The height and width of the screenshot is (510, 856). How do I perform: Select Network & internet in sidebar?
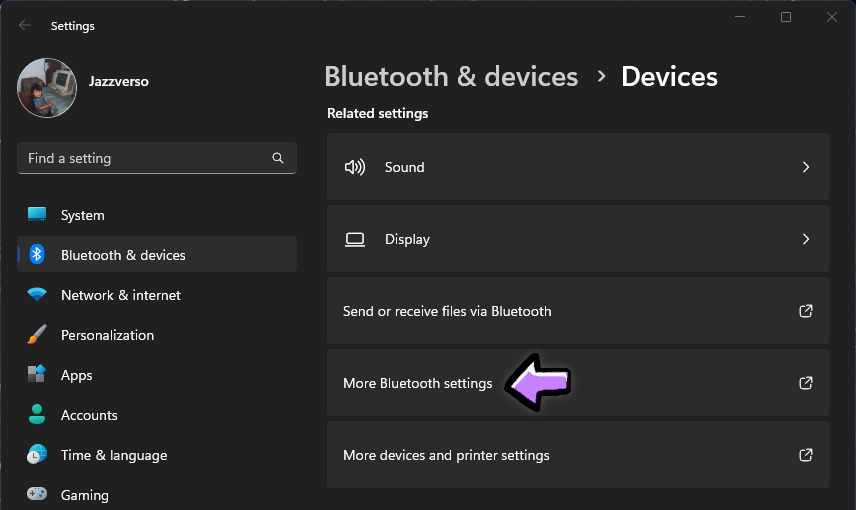(121, 295)
